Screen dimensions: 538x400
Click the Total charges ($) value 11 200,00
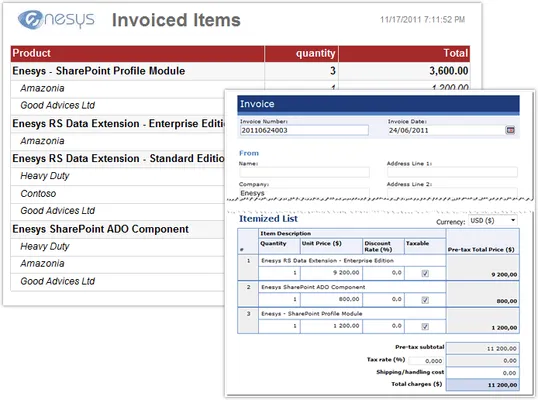pyautogui.click(x=483, y=385)
